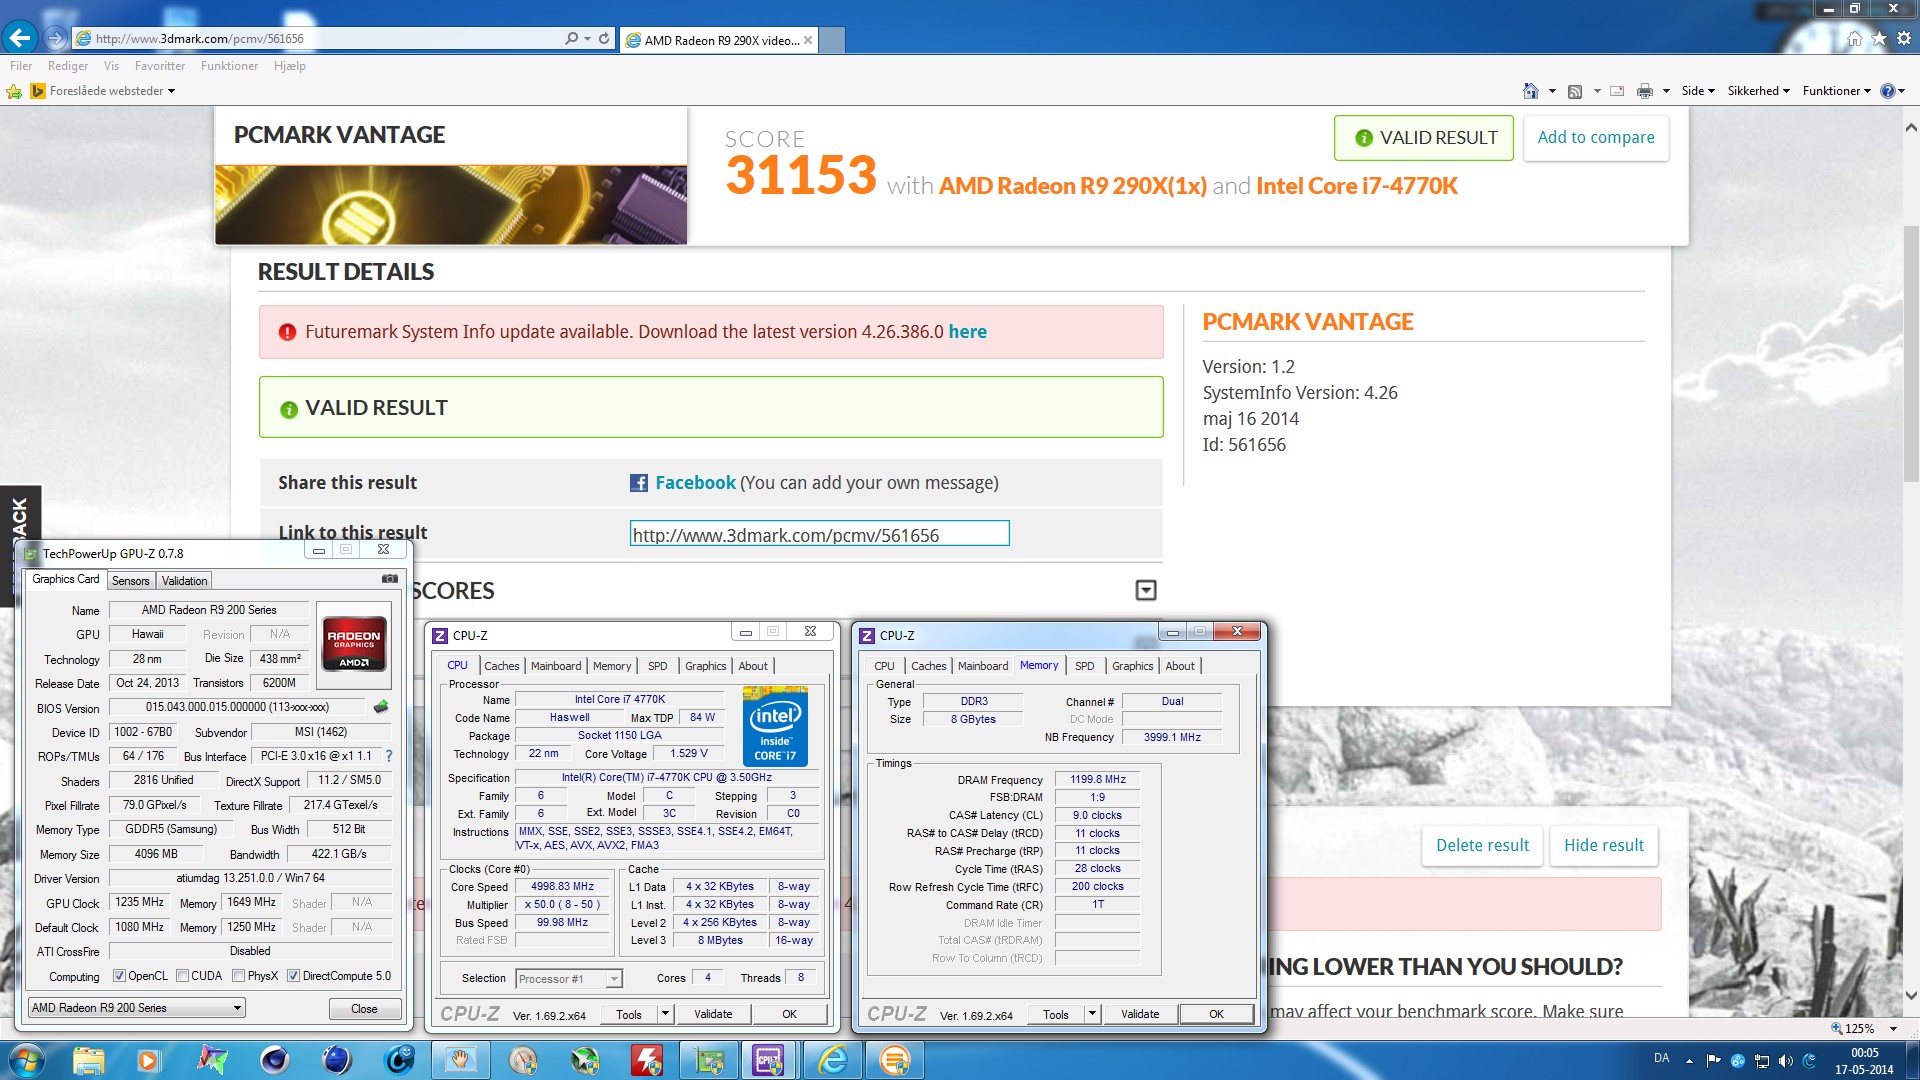Click the Facebook share link
1920x1080 pixels.
[695, 483]
